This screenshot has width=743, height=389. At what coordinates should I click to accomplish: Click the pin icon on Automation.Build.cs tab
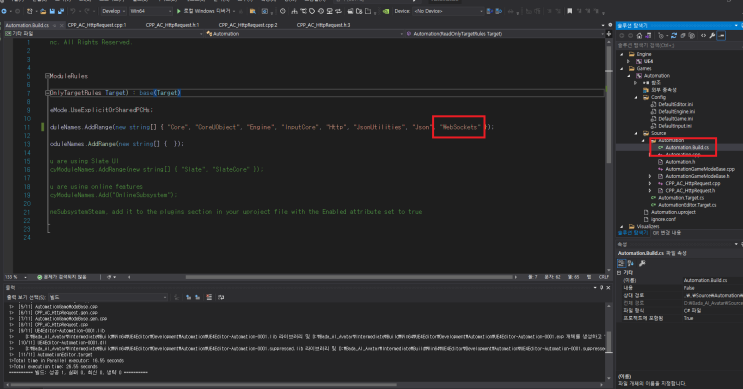pos(54,25)
